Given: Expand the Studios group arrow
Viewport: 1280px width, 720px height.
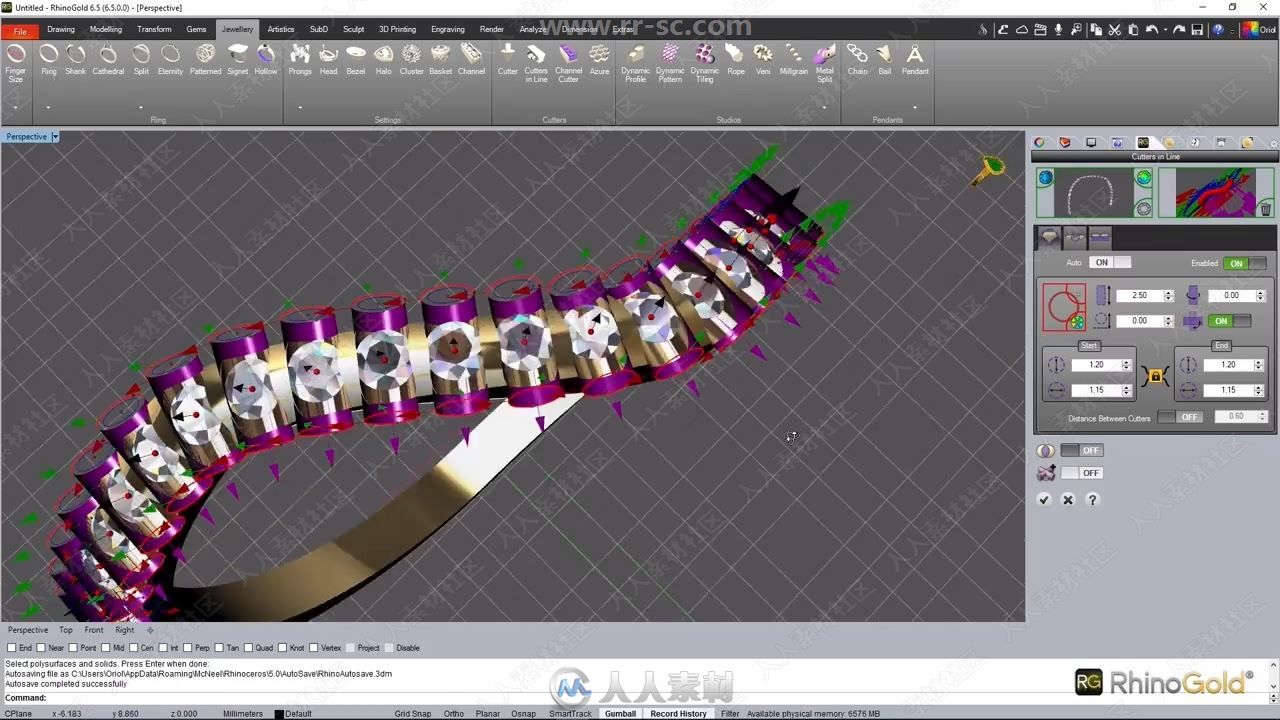Looking at the screenshot, I should click(x=824, y=107).
